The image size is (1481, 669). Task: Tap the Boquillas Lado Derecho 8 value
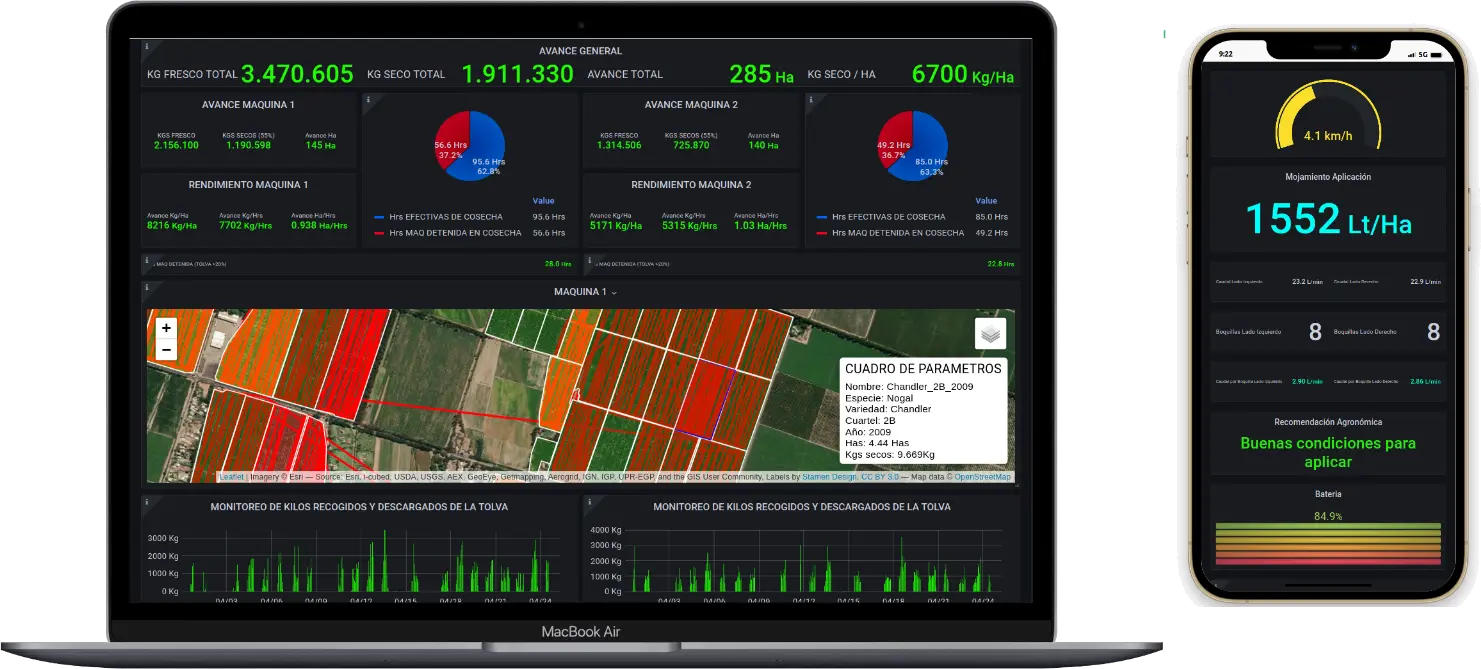[1433, 332]
